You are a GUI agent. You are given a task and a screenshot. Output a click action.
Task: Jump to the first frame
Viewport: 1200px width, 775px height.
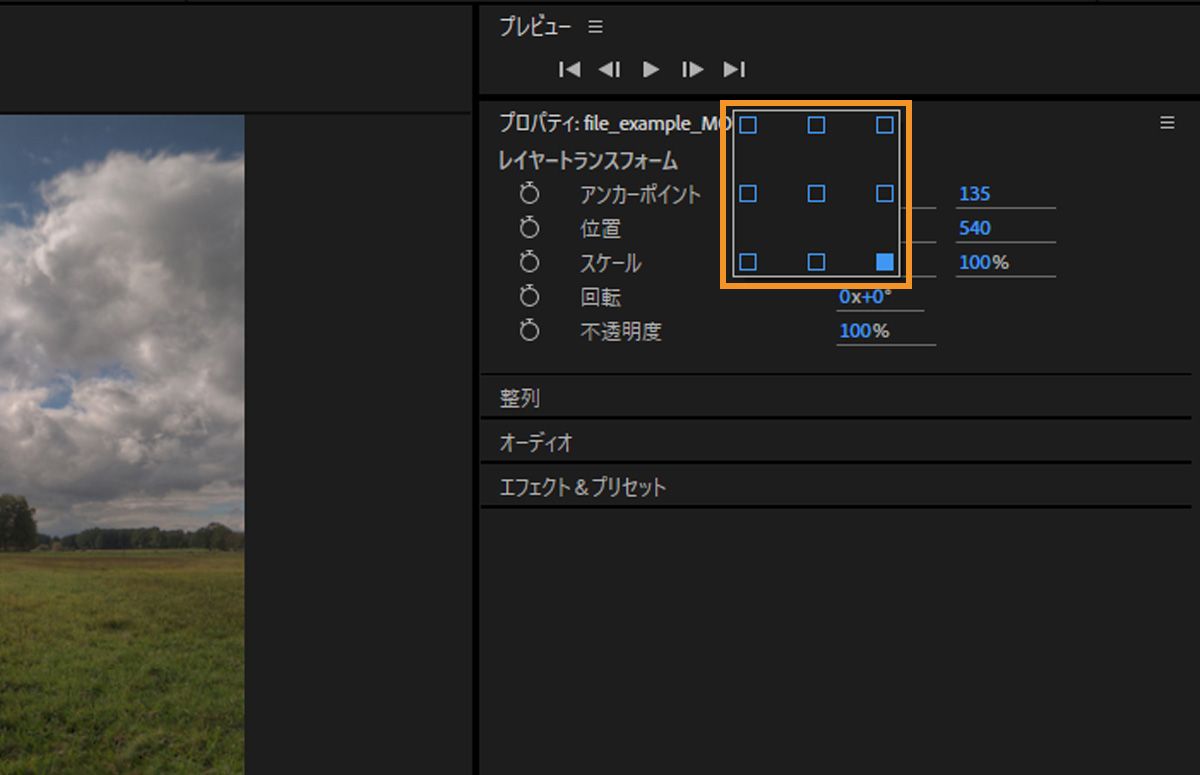(569, 69)
